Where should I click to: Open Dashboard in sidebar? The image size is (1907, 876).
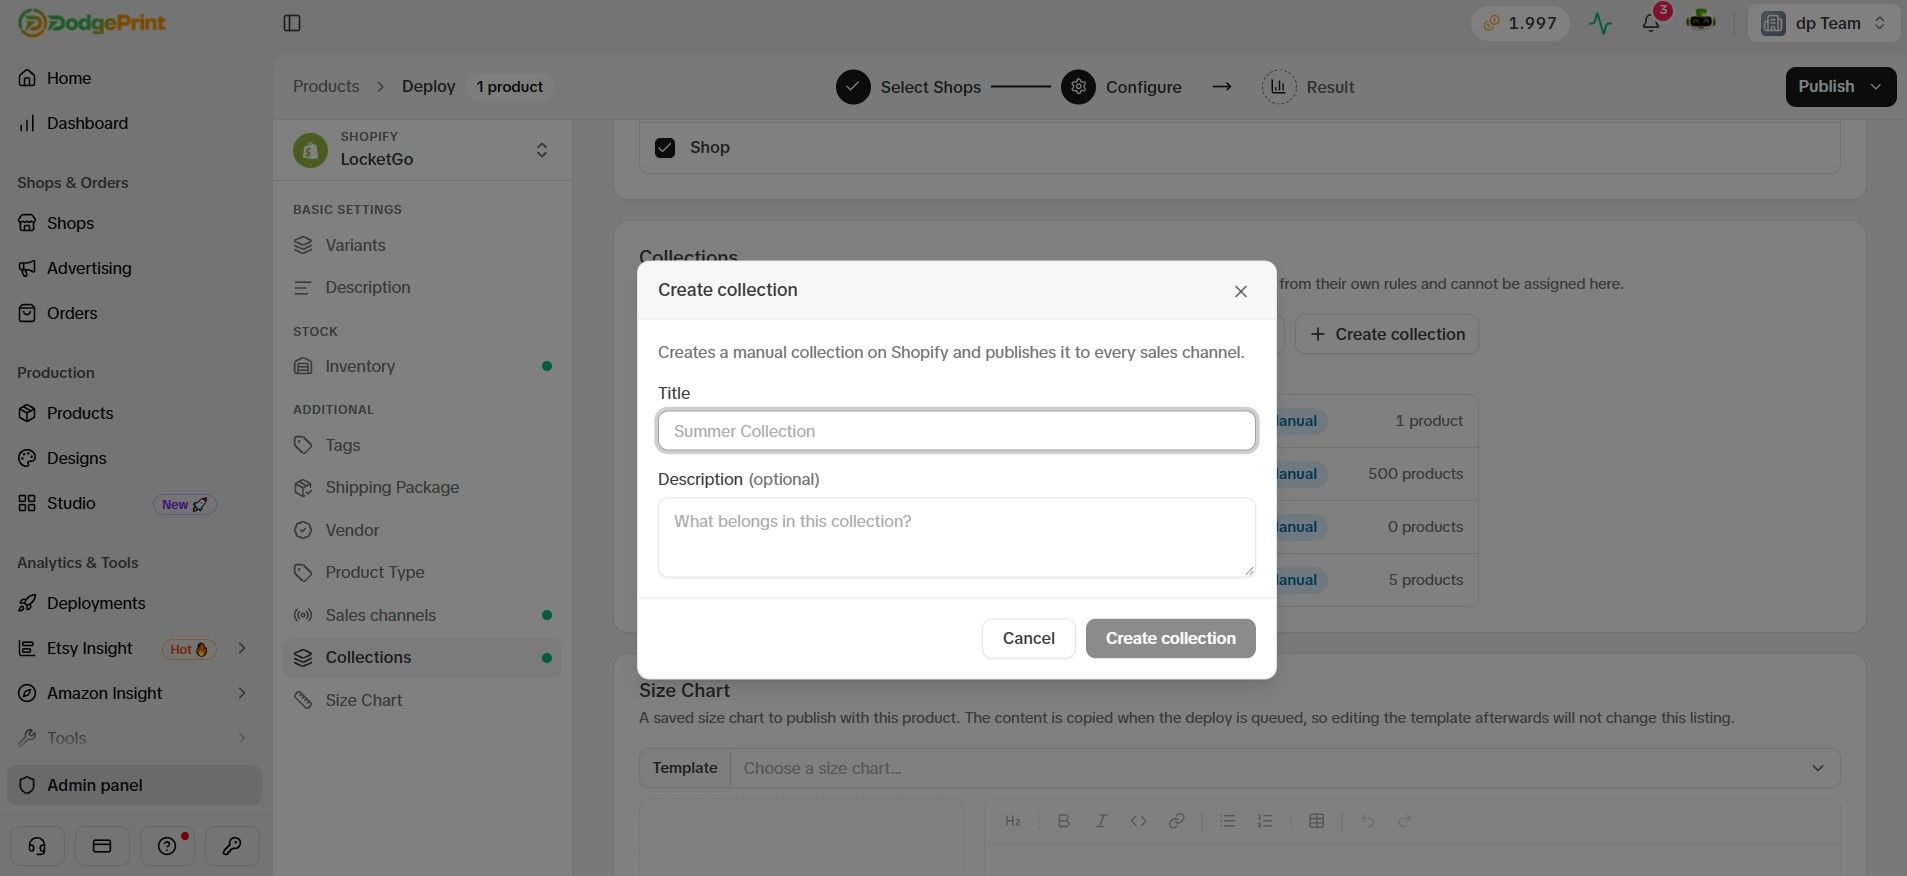(x=87, y=123)
